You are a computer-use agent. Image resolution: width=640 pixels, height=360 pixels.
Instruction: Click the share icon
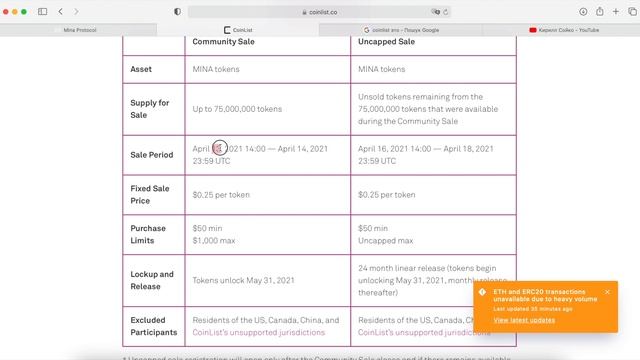[600, 11]
